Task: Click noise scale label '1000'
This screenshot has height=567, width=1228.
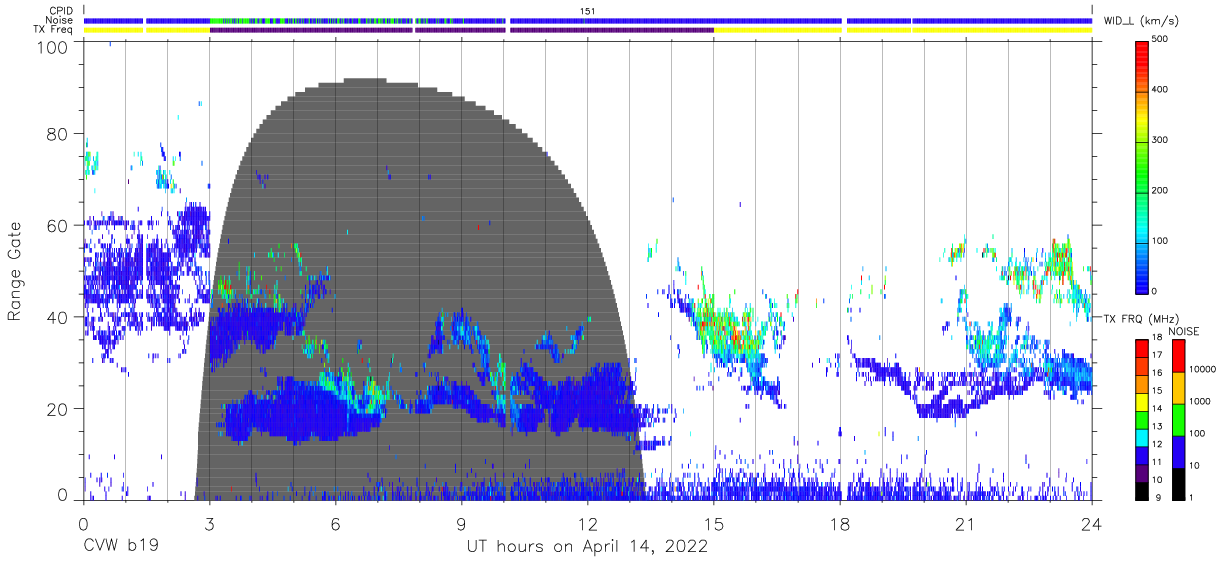Action: coord(1200,403)
